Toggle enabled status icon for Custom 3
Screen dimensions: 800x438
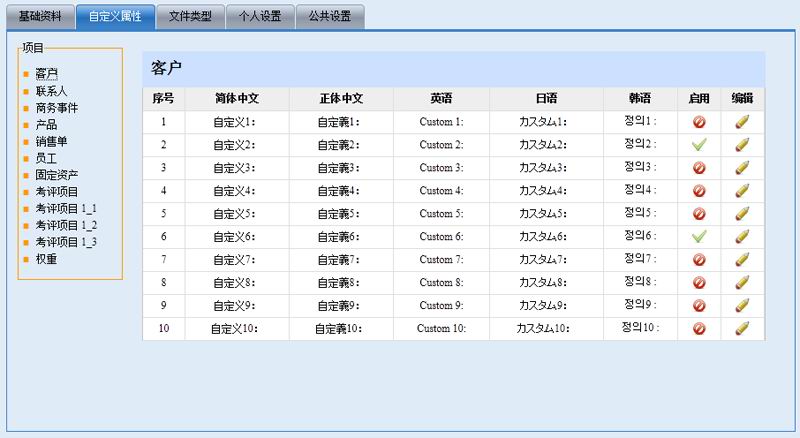[699, 168]
